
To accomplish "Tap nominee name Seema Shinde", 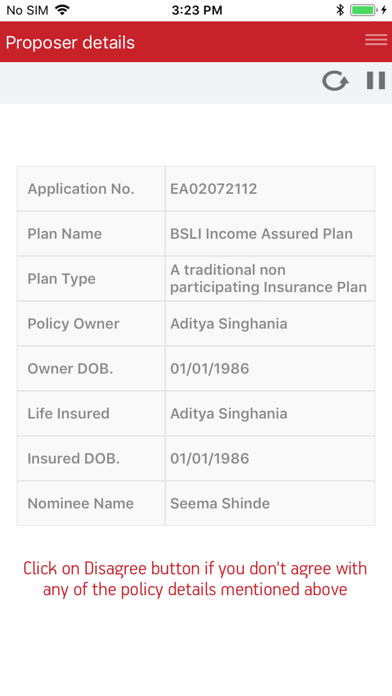I will point(220,503).
